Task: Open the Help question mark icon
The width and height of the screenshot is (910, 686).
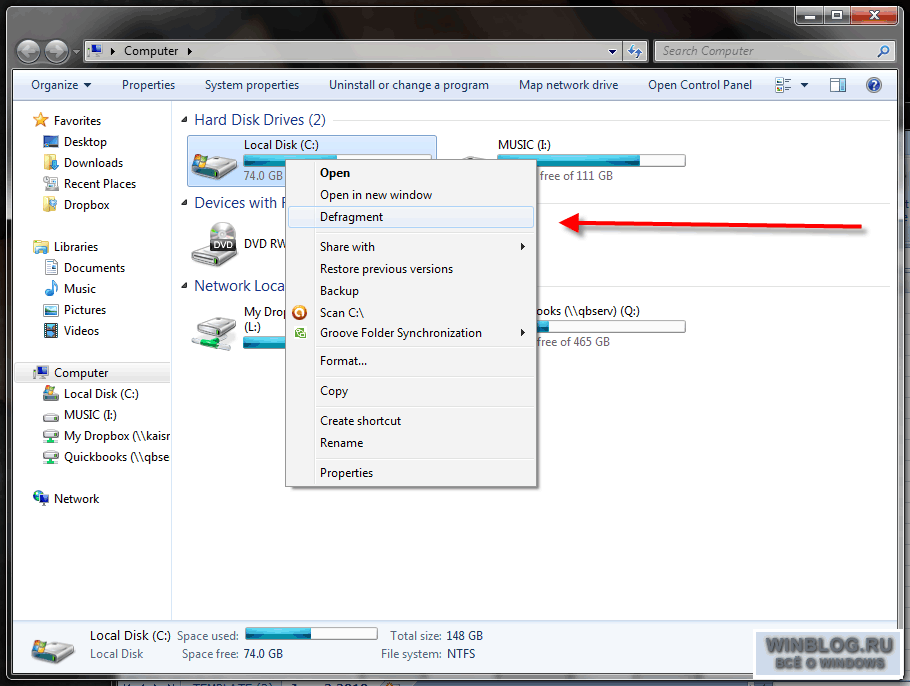Action: point(873,85)
